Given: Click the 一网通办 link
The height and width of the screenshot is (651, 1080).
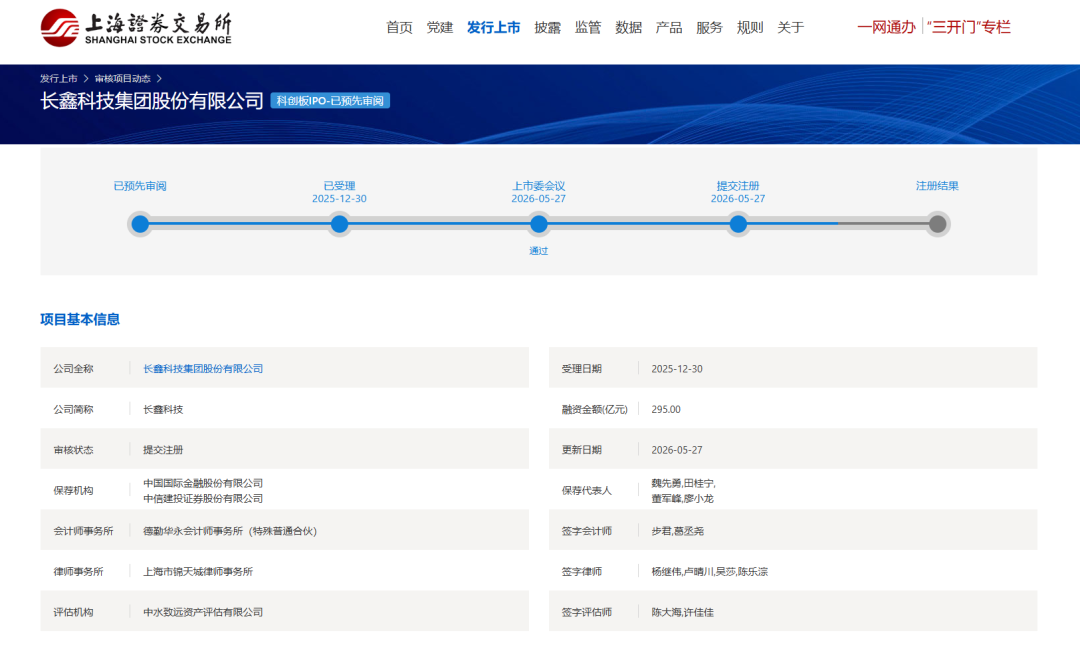Looking at the screenshot, I should pyautogui.click(x=886, y=27).
